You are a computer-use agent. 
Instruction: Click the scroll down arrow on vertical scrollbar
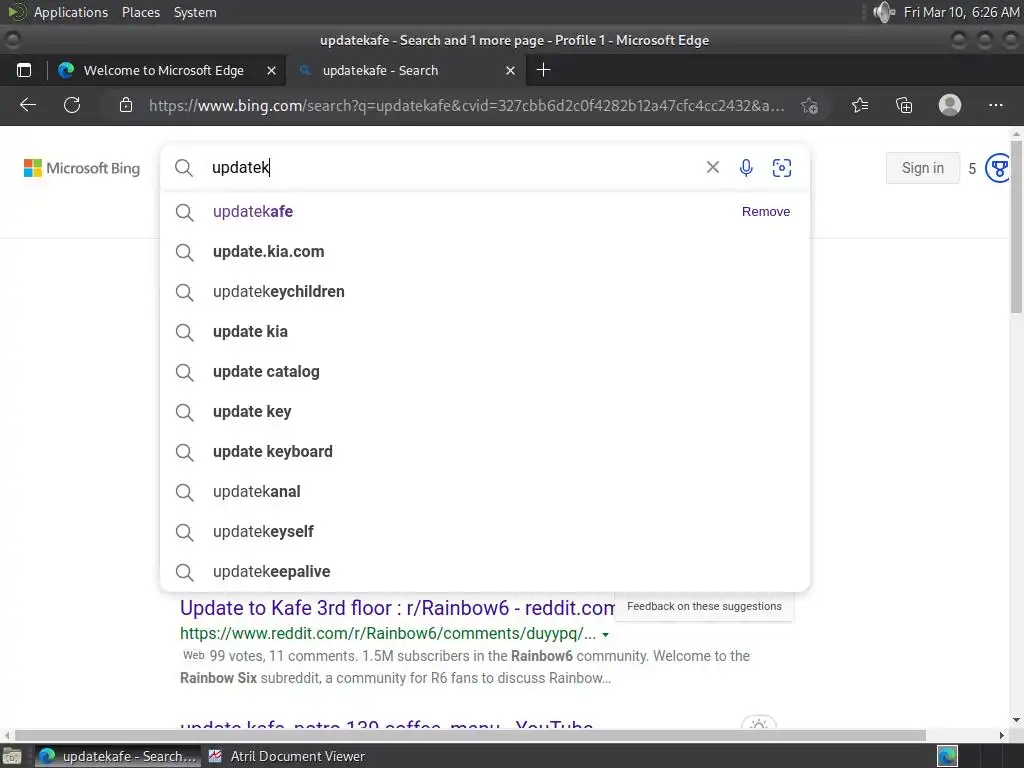pos(1016,720)
